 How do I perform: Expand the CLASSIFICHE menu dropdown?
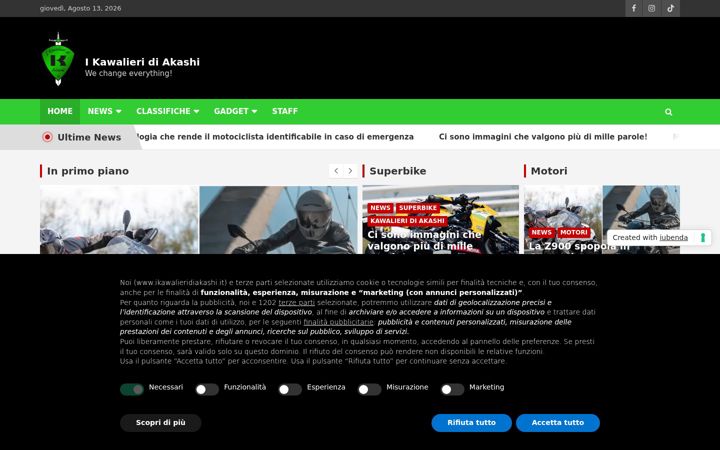(168, 111)
